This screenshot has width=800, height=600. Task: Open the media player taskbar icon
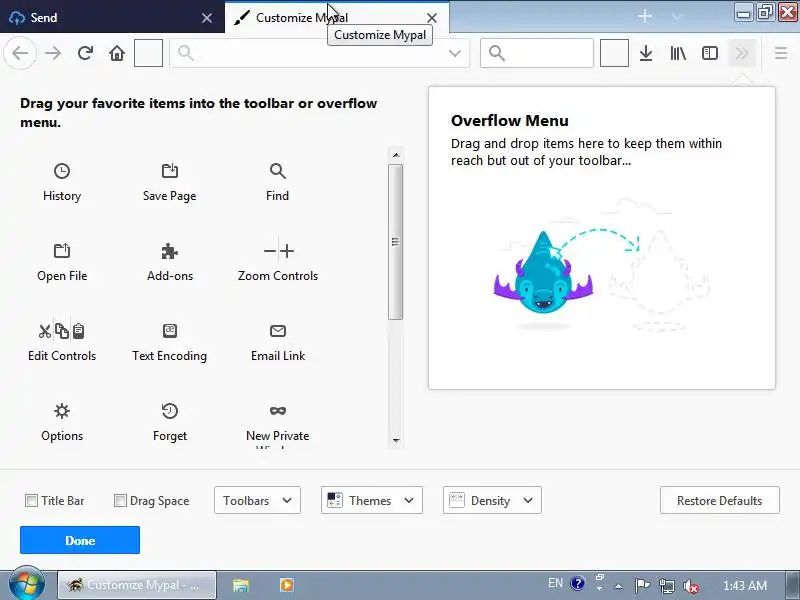click(287, 585)
